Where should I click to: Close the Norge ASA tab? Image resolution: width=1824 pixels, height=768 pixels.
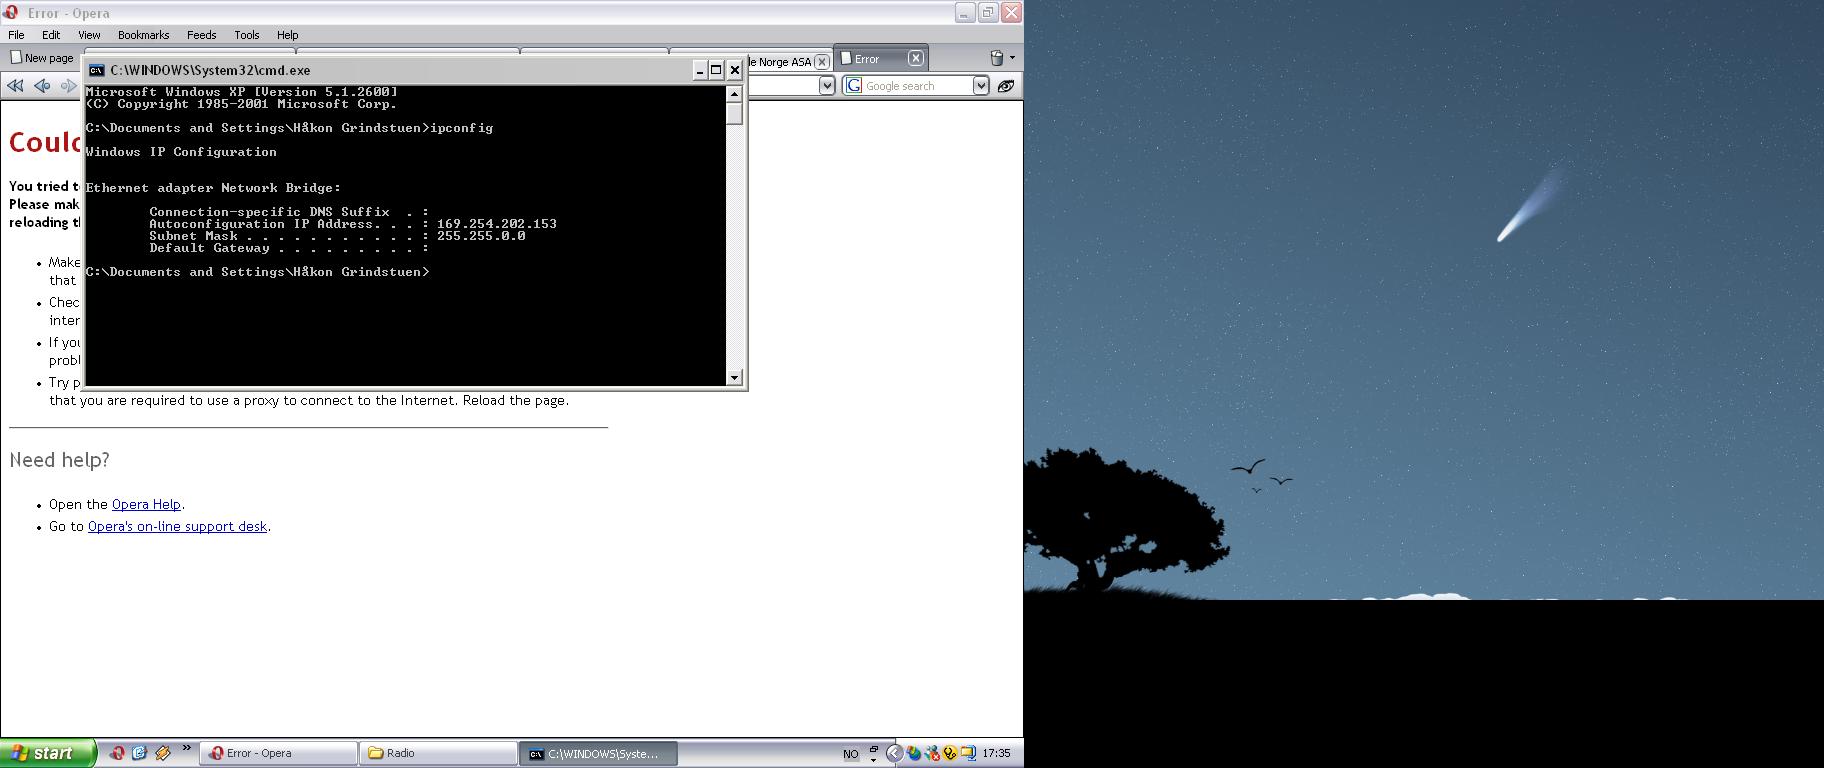coord(822,62)
